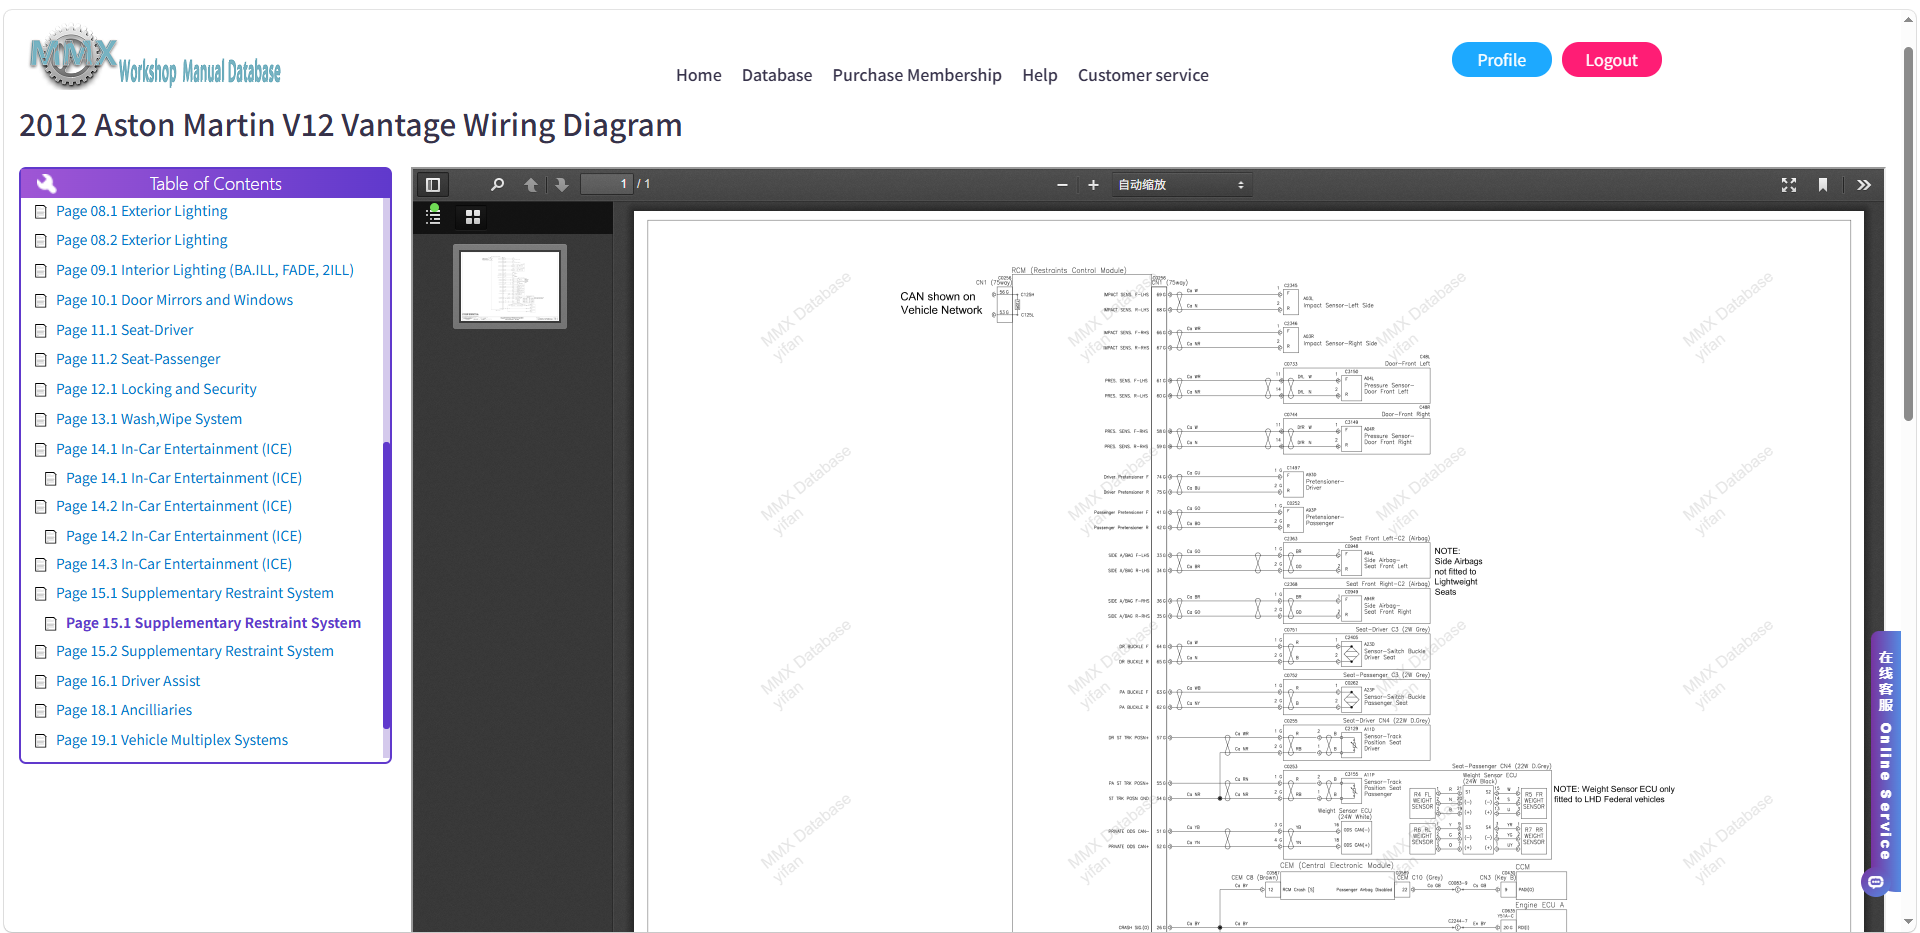This screenshot has height=933, width=1920.
Task: Show the document outline view
Action: (x=433, y=216)
